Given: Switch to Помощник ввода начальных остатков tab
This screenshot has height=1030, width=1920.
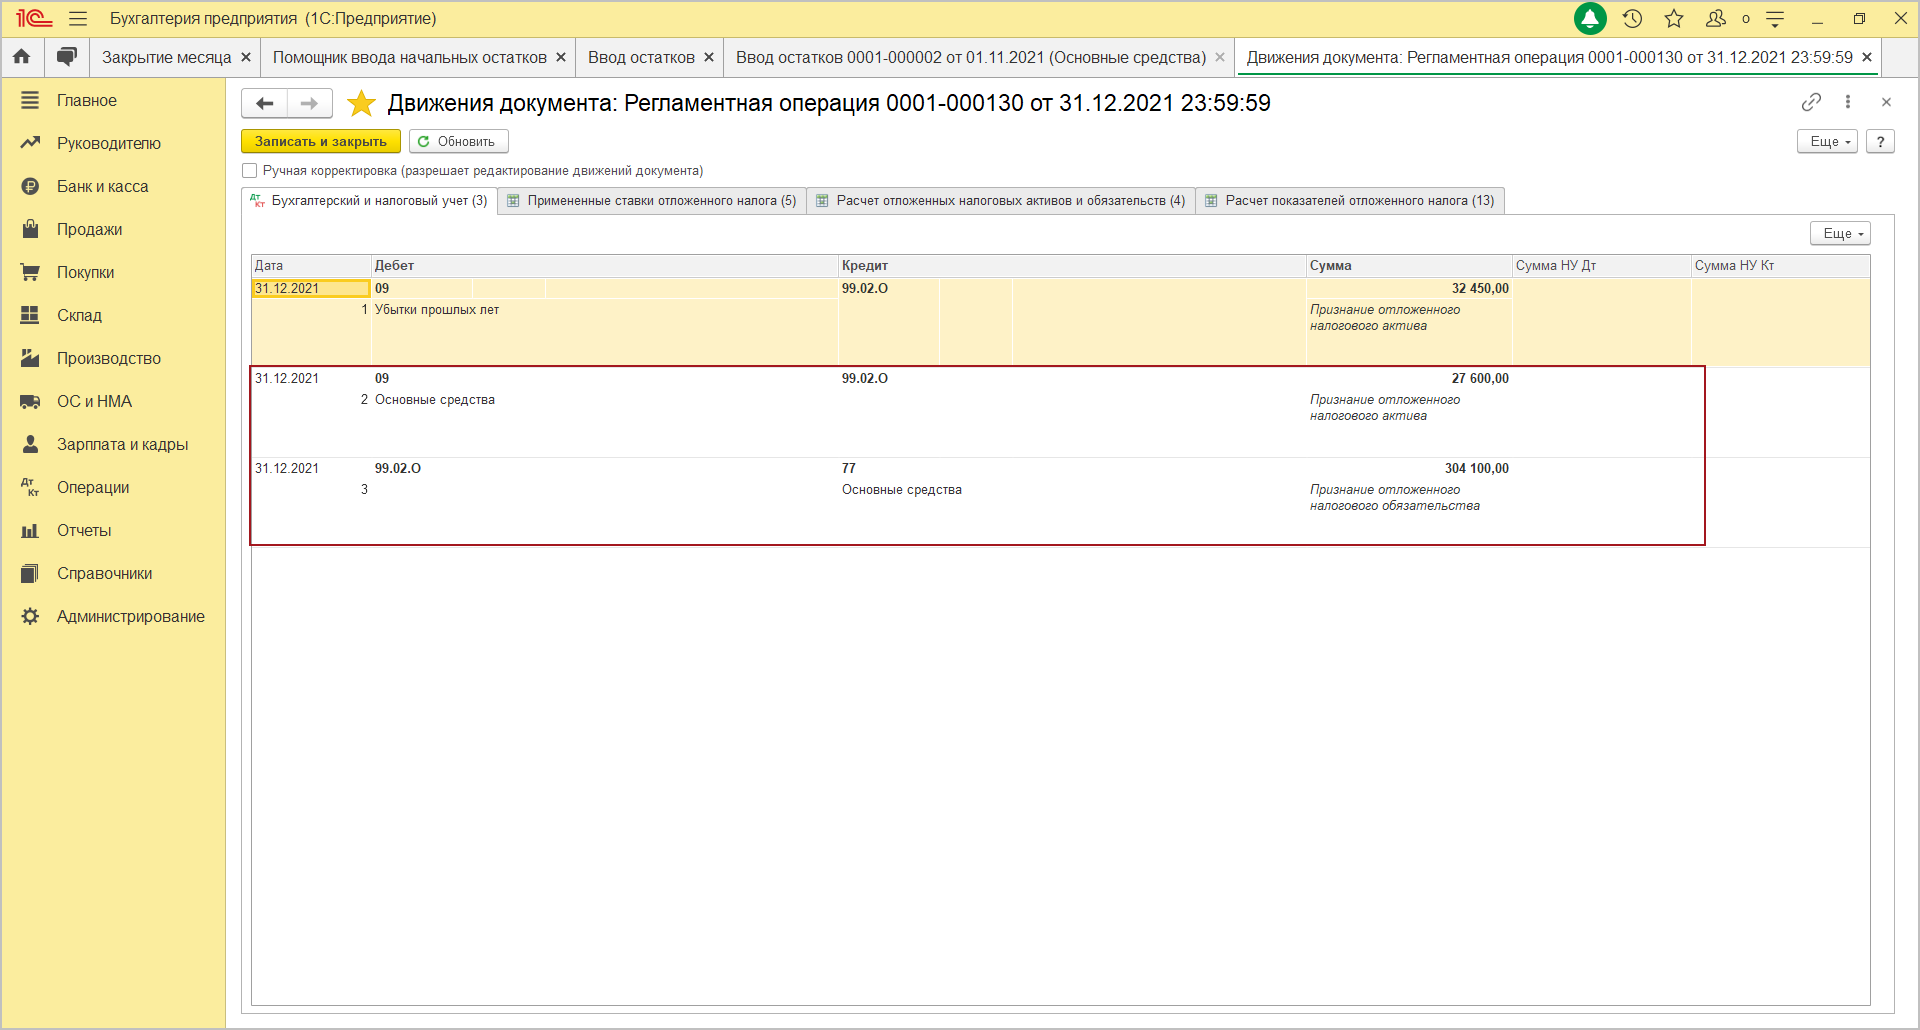Looking at the screenshot, I should click(x=409, y=58).
